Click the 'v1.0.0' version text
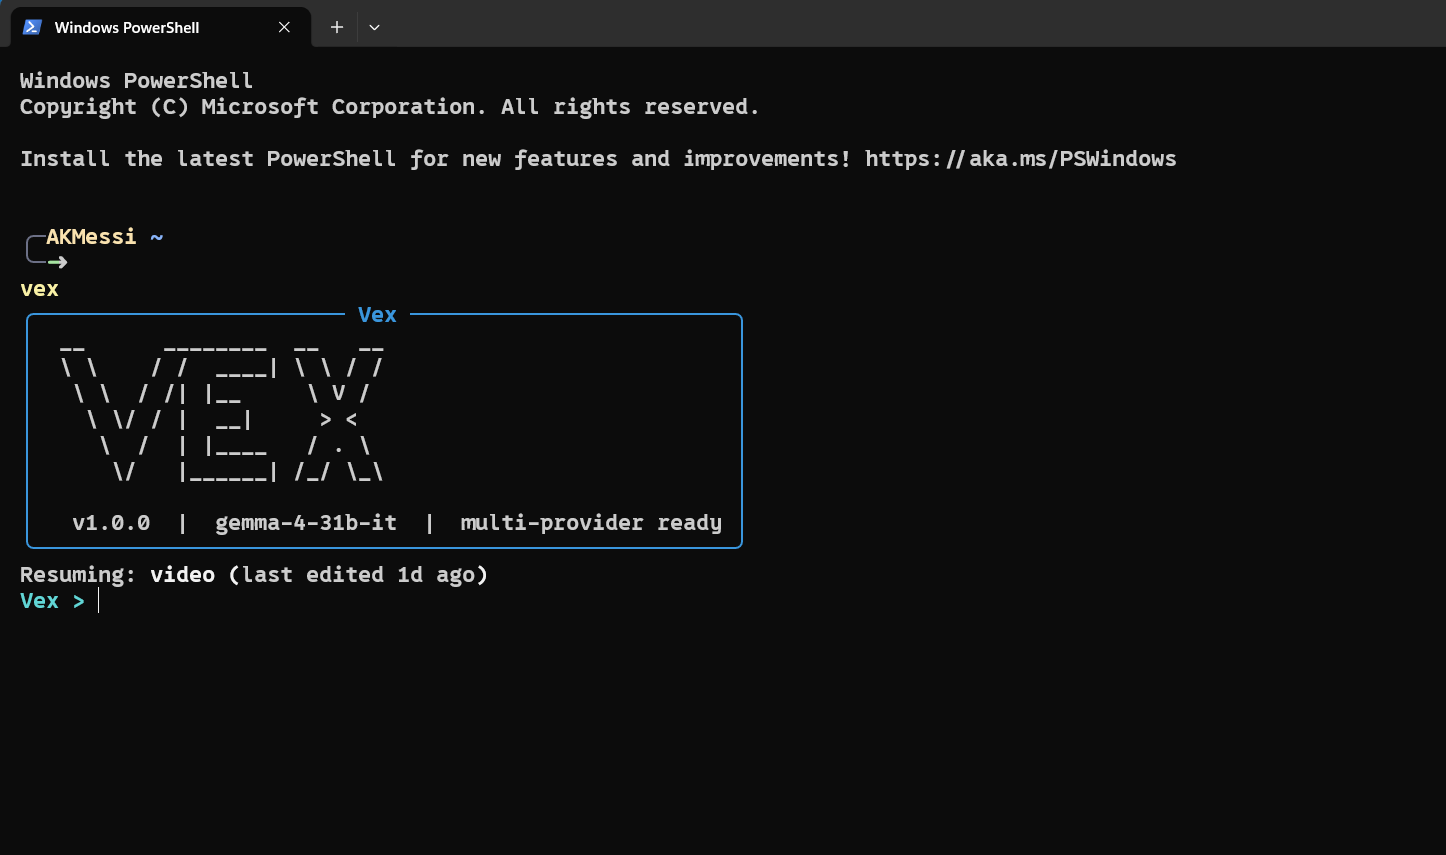This screenshot has width=1446, height=855. 111,523
